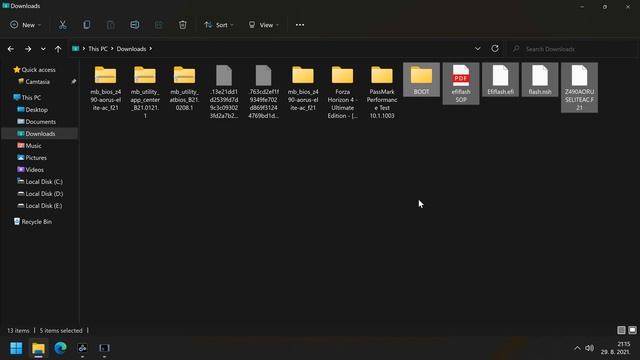The height and width of the screenshot is (360, 640).
Task: Select Downloads in sidebar
Action: pyautogui.click(x=40, y=133)
